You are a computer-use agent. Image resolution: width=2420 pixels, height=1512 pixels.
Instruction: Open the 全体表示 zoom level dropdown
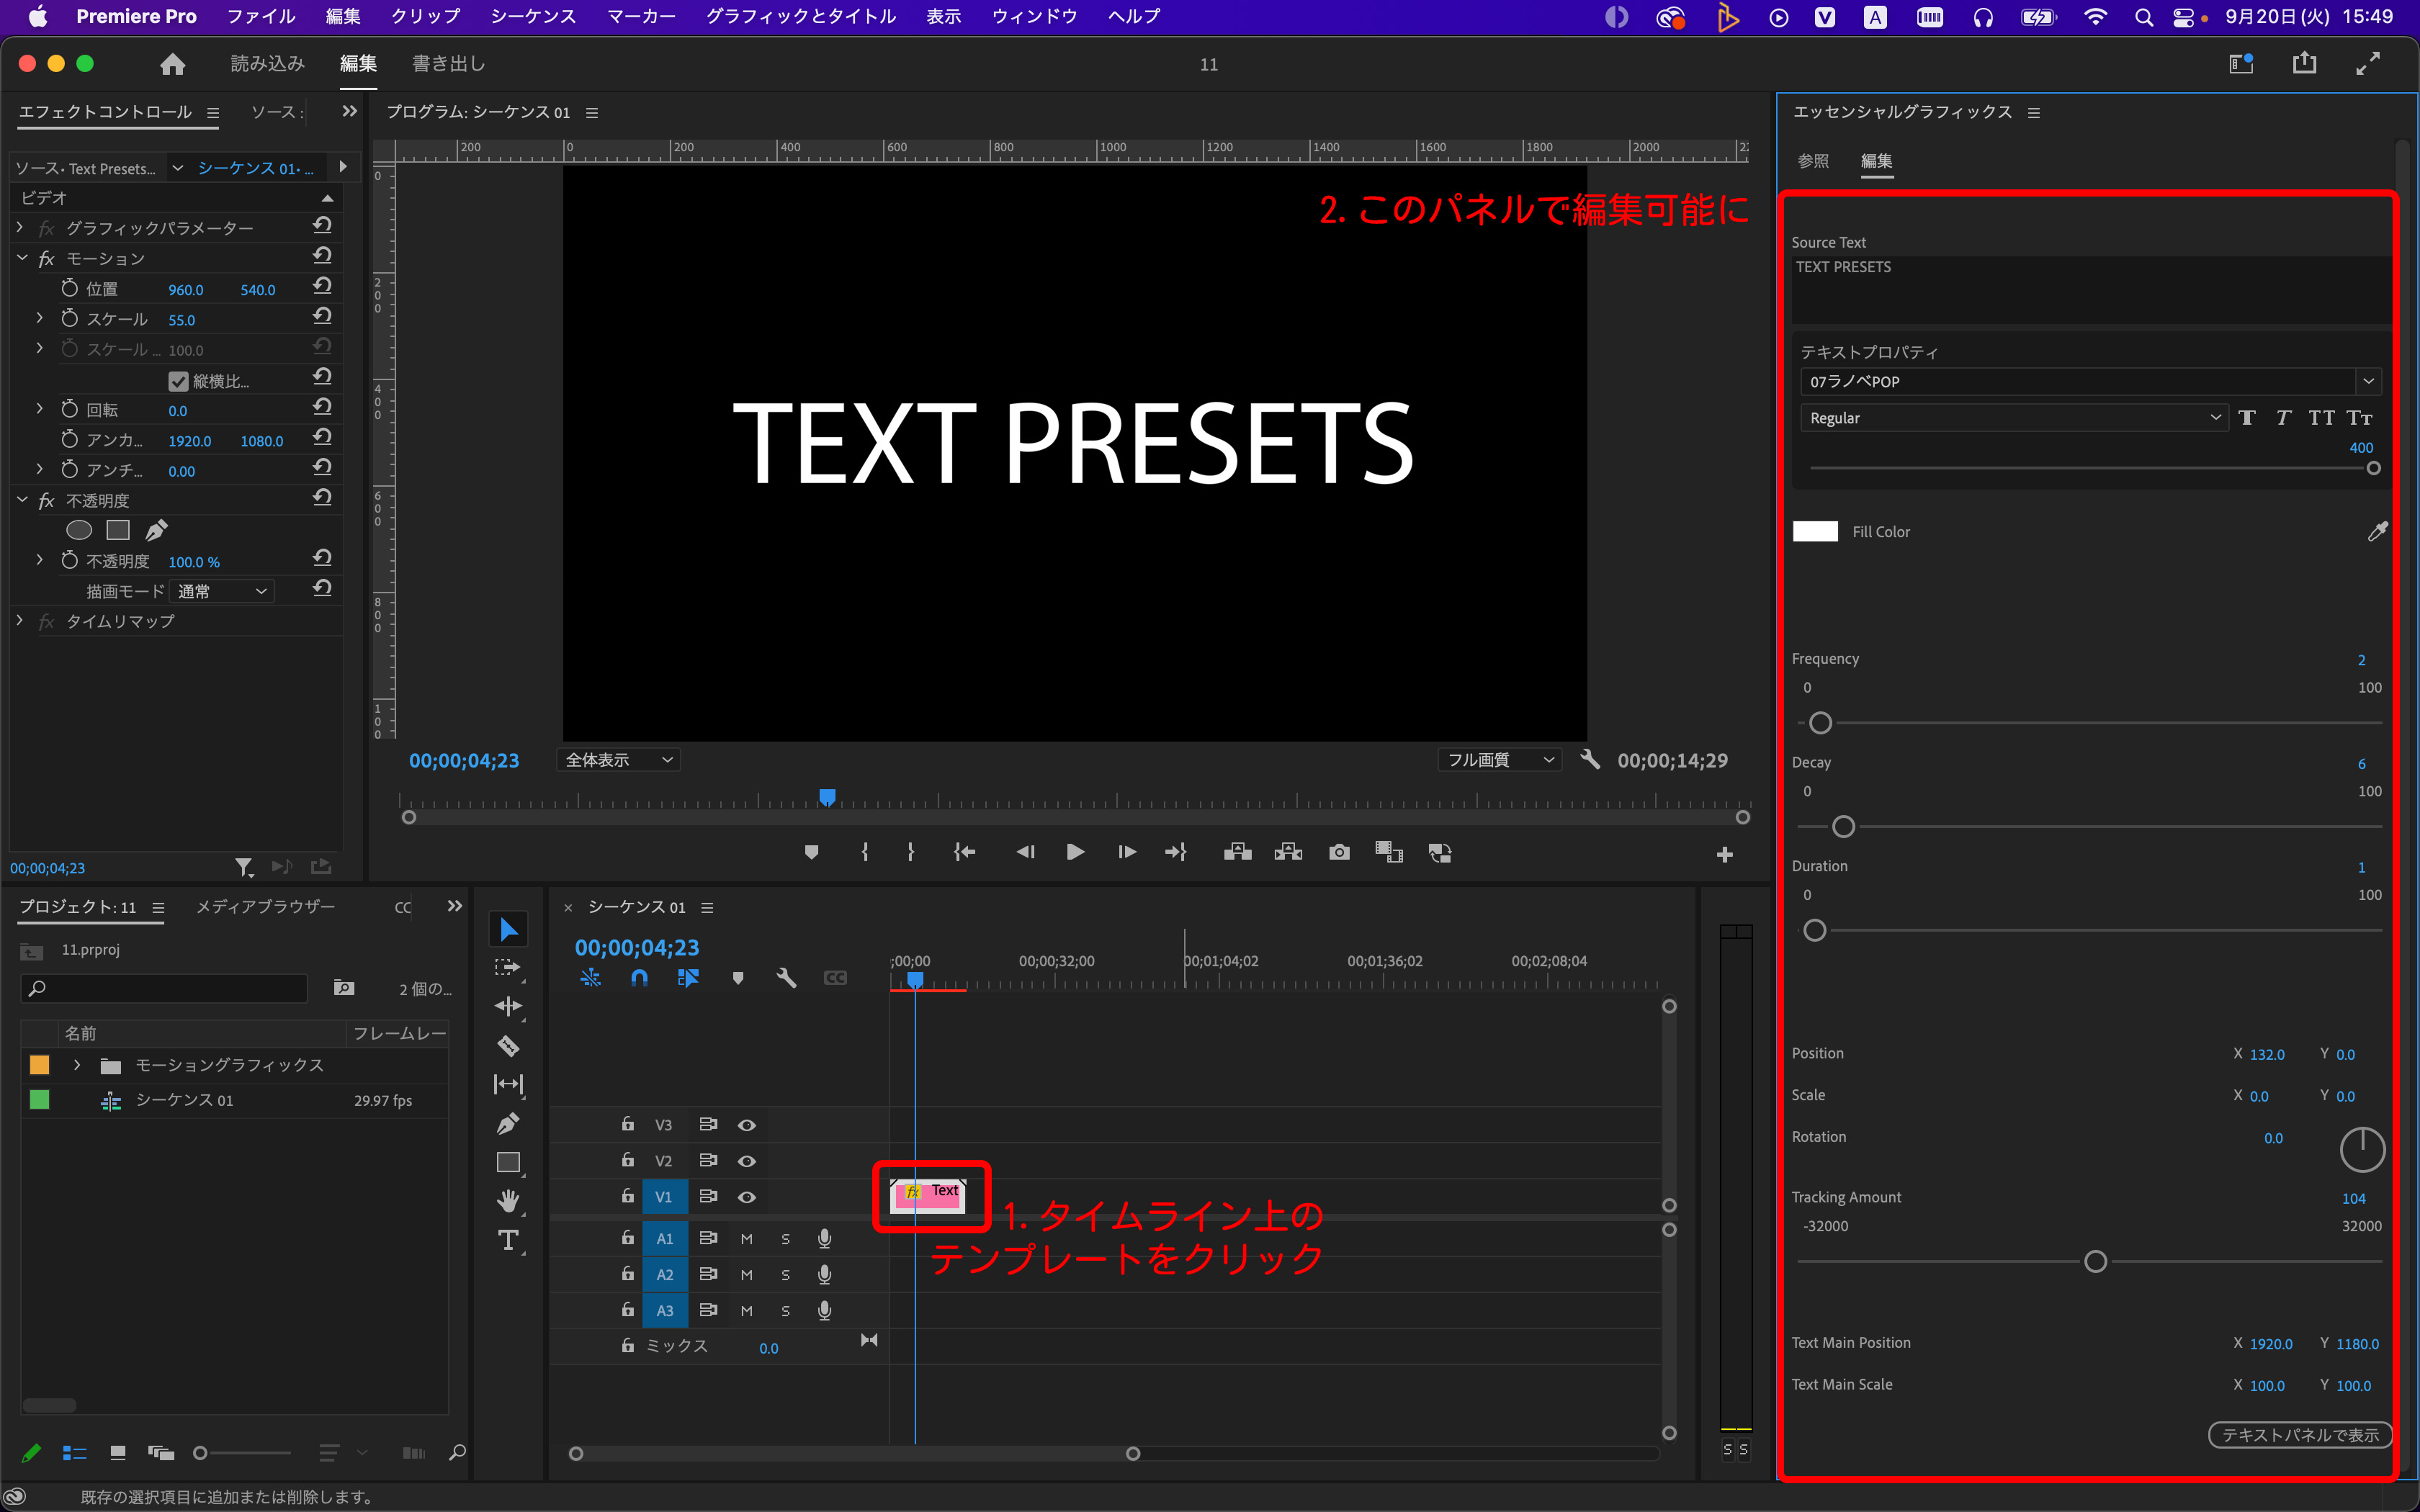tap(618, 760)
